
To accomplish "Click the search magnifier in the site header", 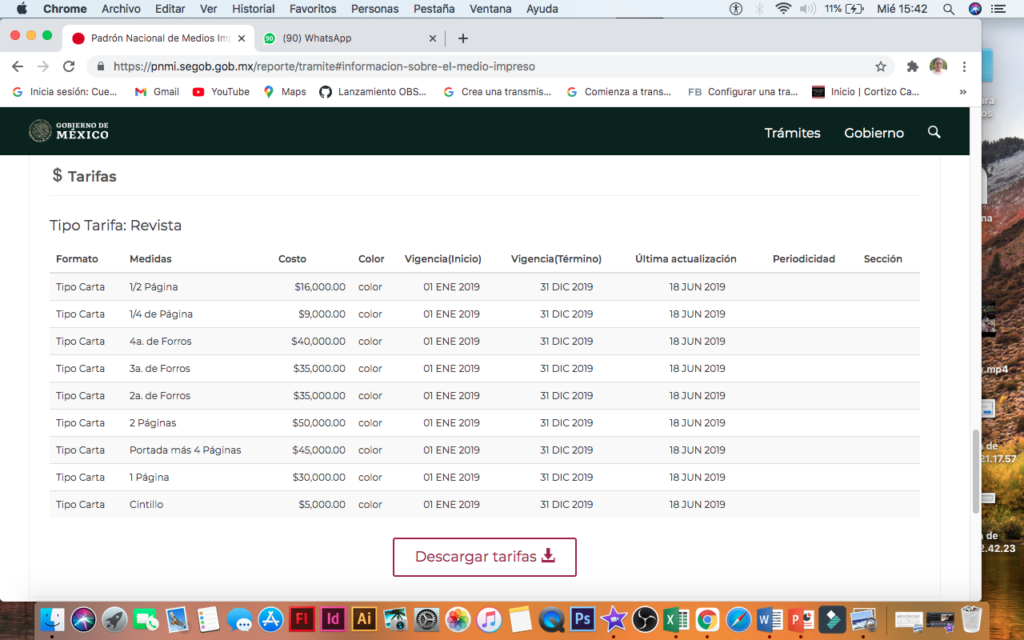I will 934,132.
